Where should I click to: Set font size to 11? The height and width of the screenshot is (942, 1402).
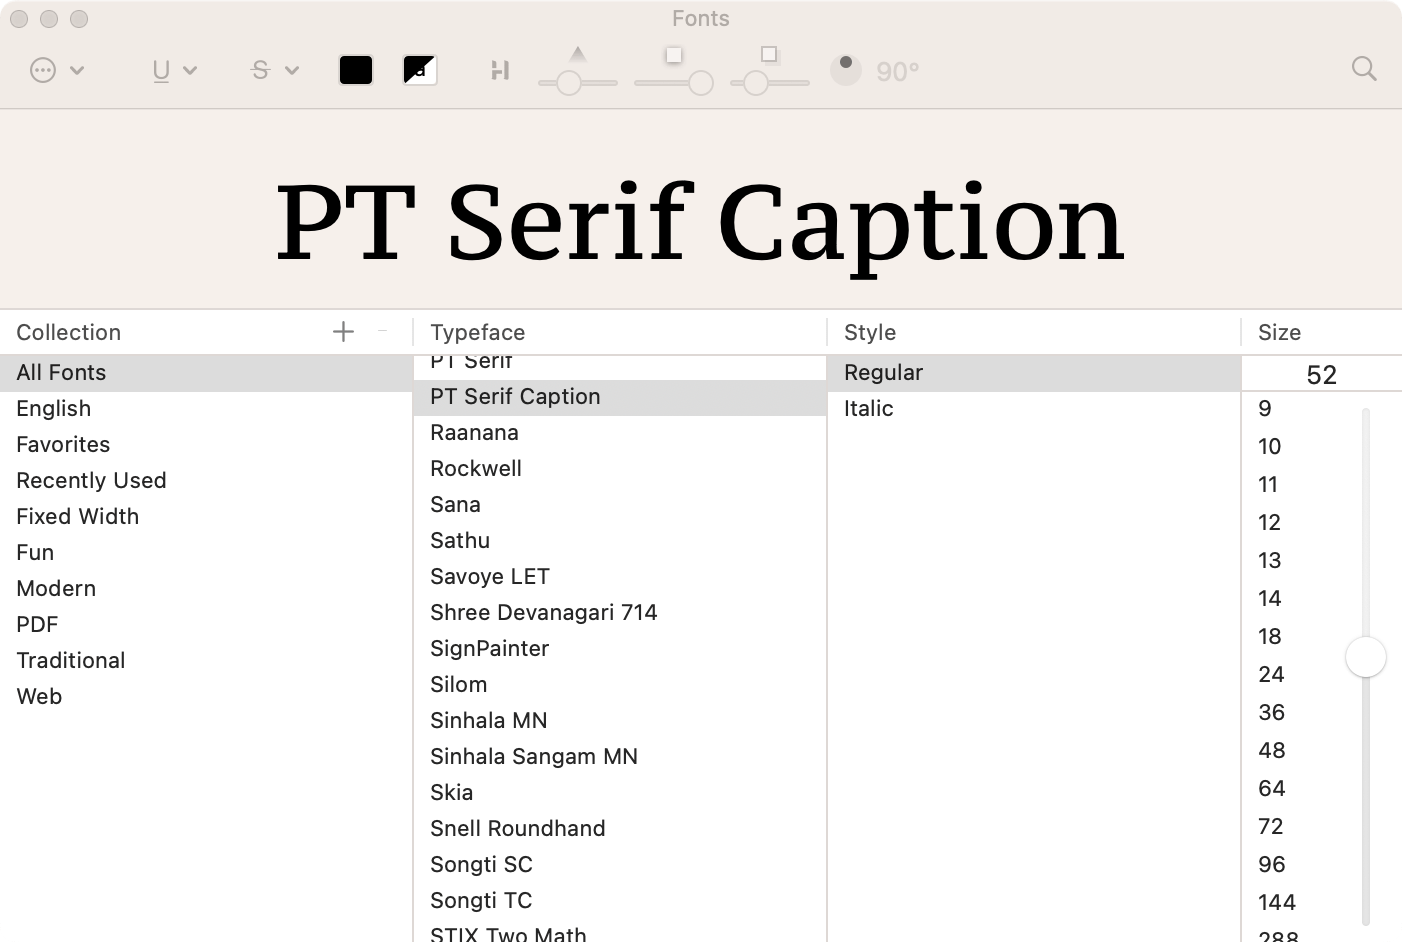click(x=1268, y=485)
